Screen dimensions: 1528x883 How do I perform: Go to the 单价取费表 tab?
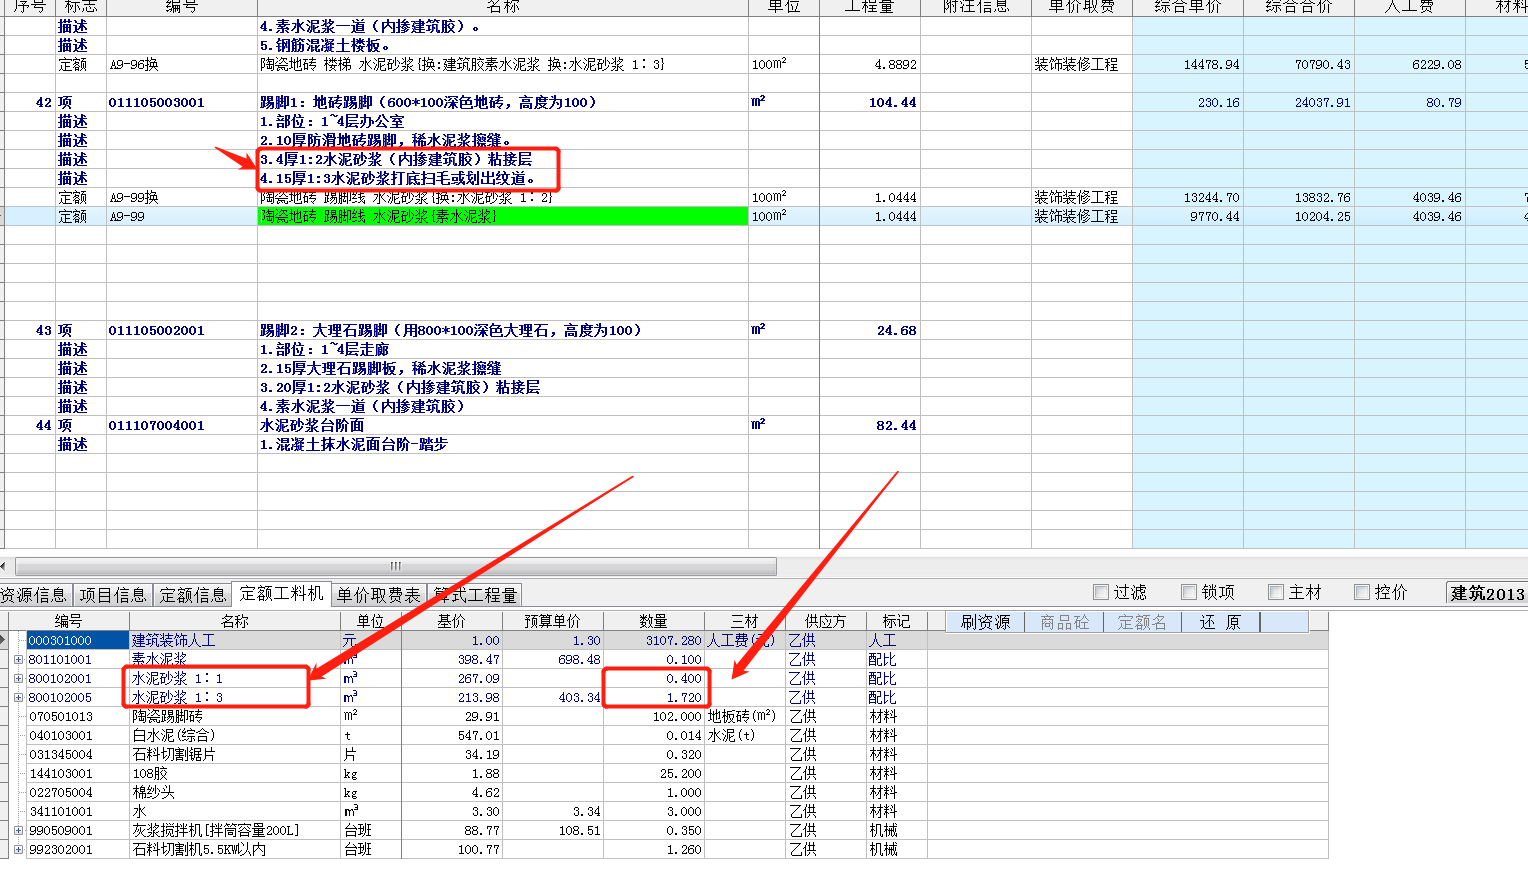(378, 595)
